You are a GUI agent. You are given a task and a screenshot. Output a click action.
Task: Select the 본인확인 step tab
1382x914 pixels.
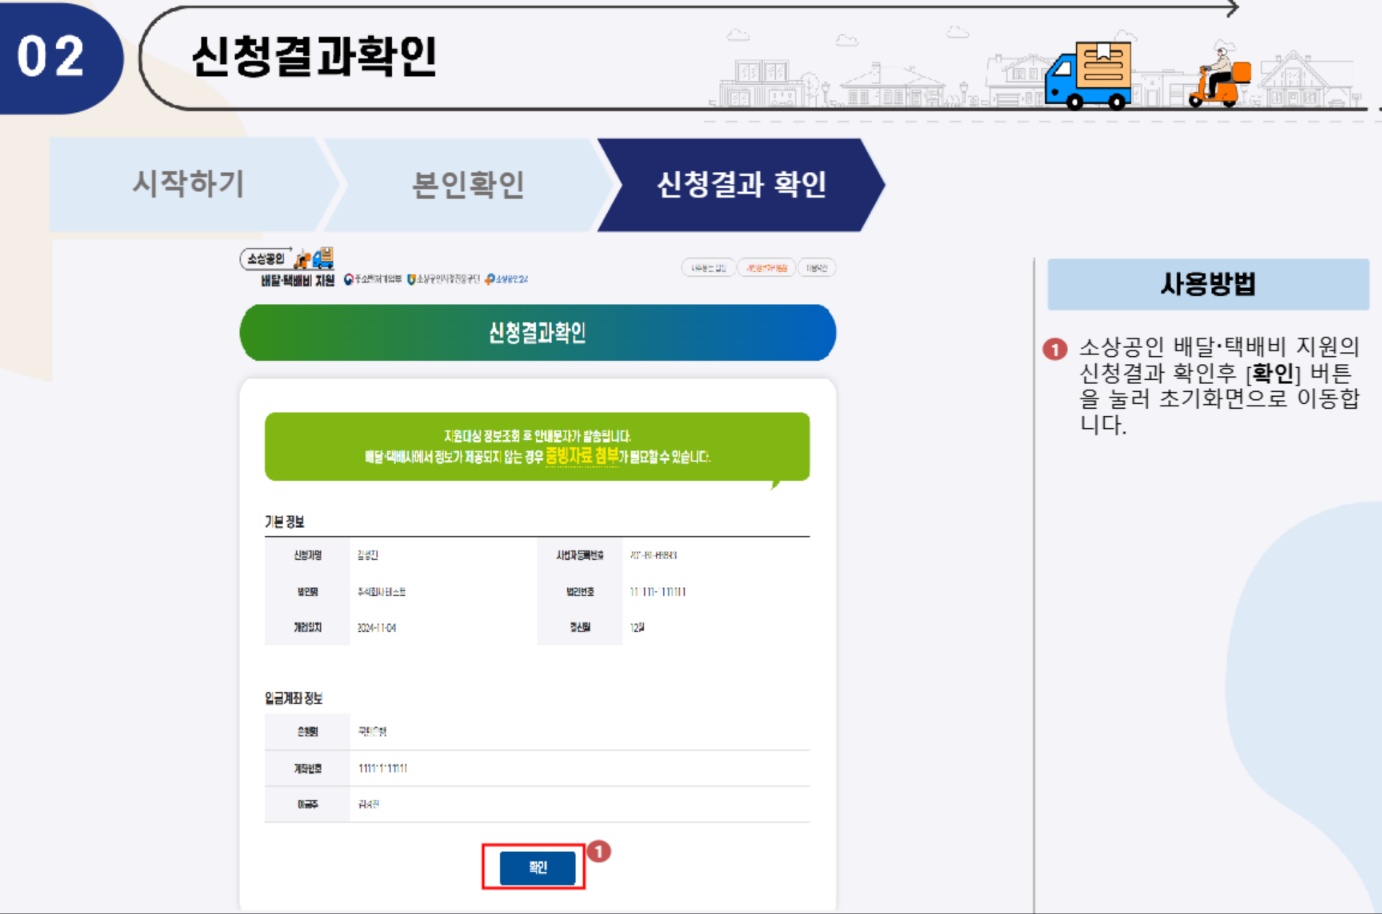(468, 184)
